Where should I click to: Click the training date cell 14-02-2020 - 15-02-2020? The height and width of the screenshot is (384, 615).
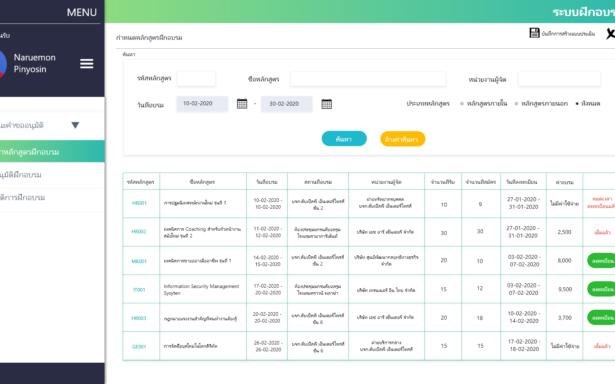pos(268,261)
